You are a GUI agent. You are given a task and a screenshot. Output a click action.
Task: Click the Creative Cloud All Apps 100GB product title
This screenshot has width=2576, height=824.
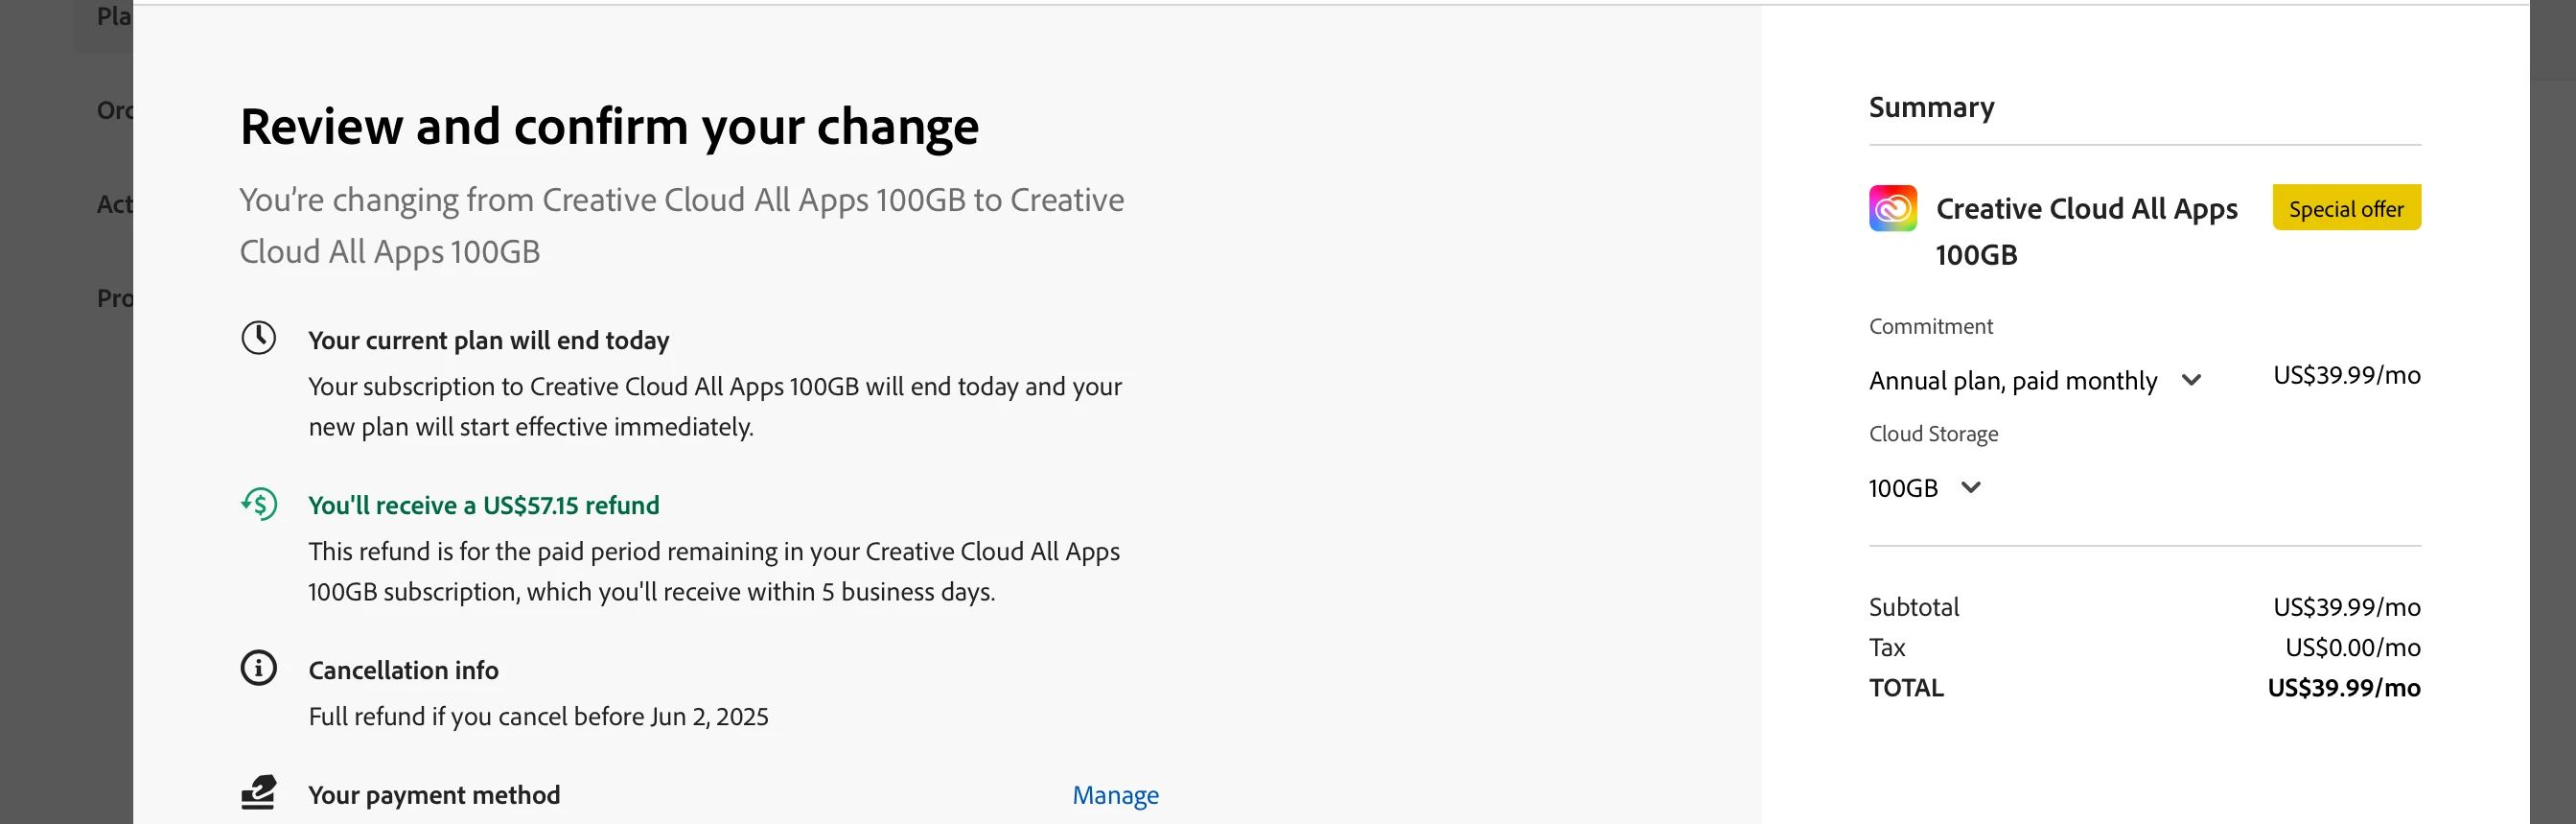2086,231
